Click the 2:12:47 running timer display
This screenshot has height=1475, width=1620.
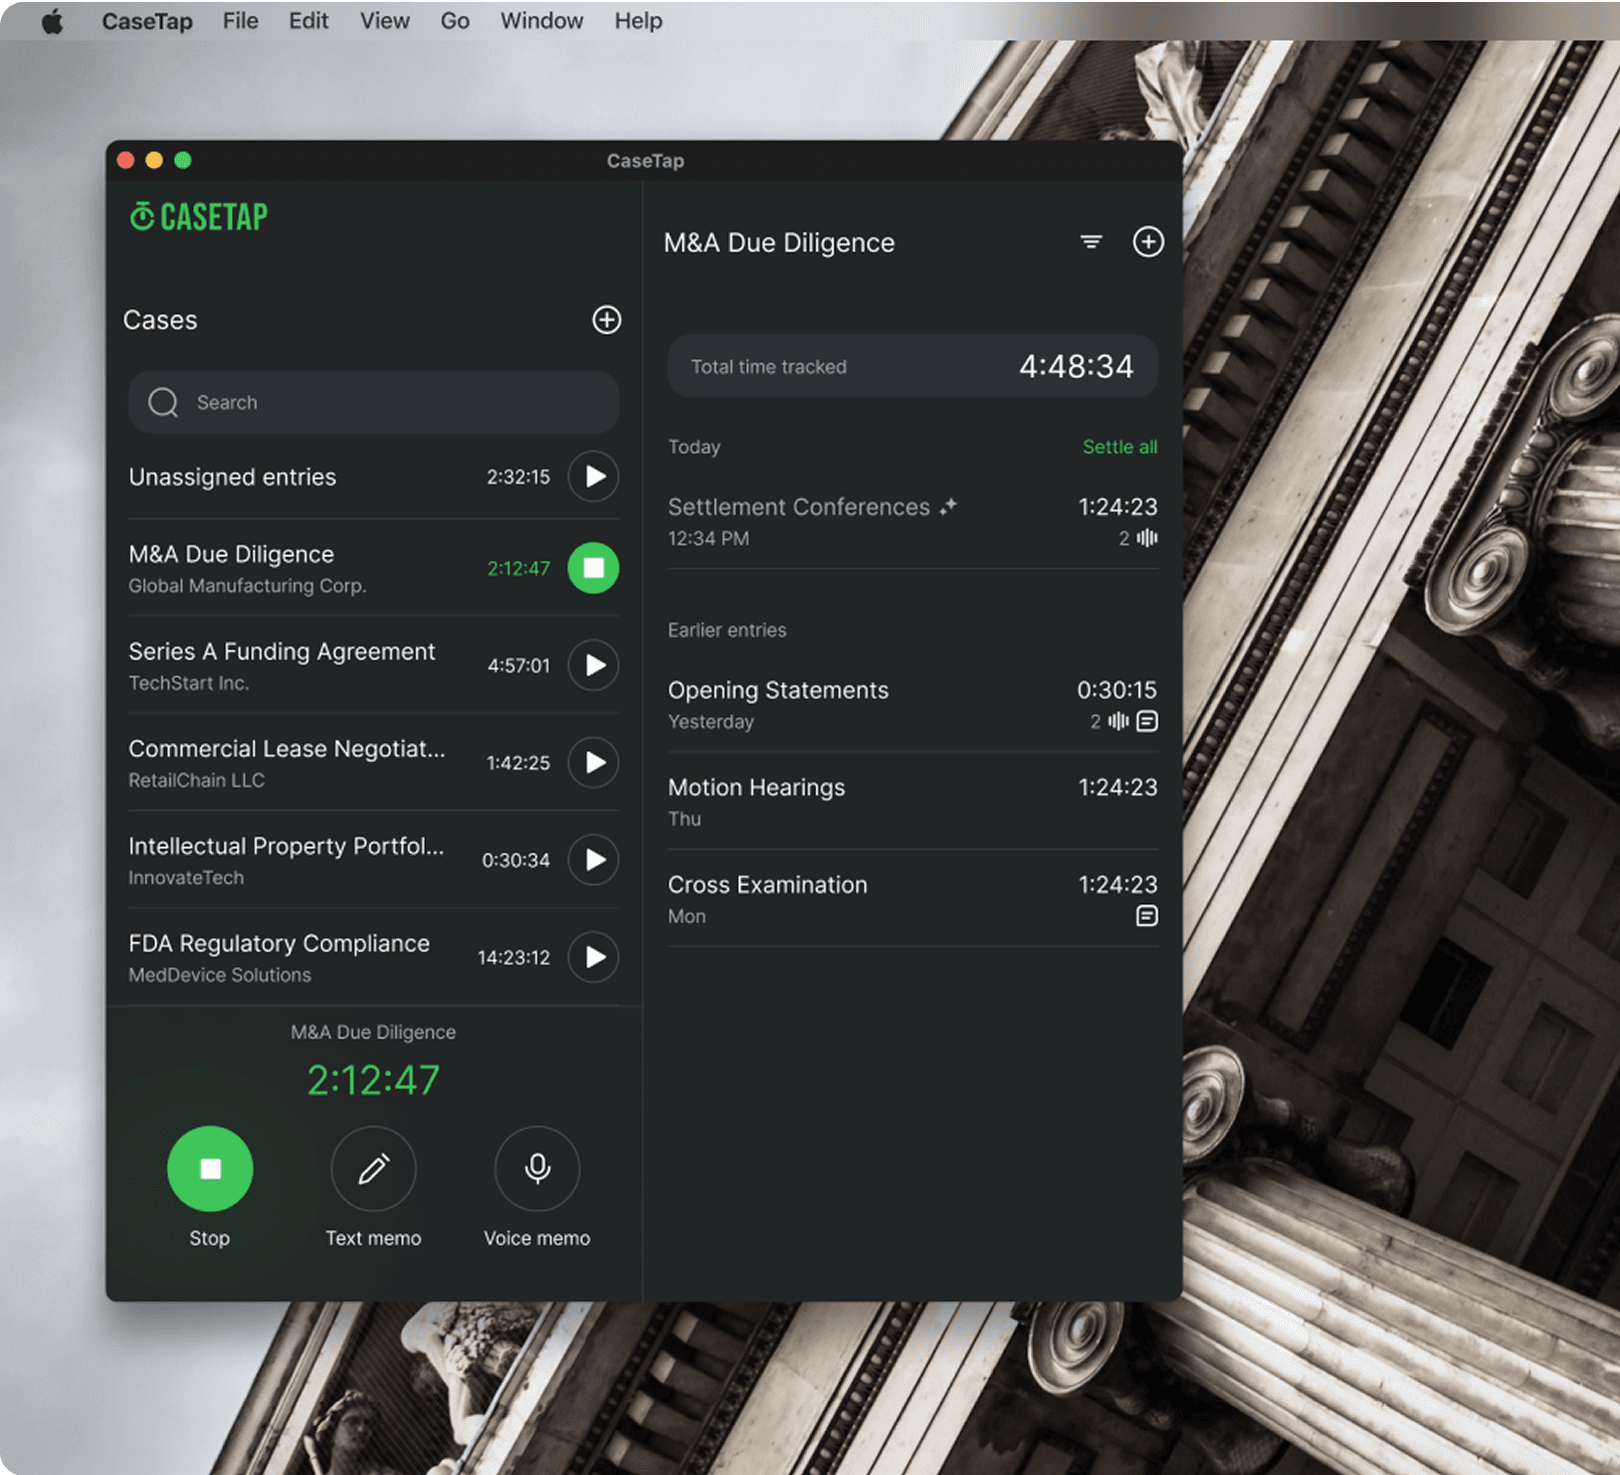pos(373,1080)
